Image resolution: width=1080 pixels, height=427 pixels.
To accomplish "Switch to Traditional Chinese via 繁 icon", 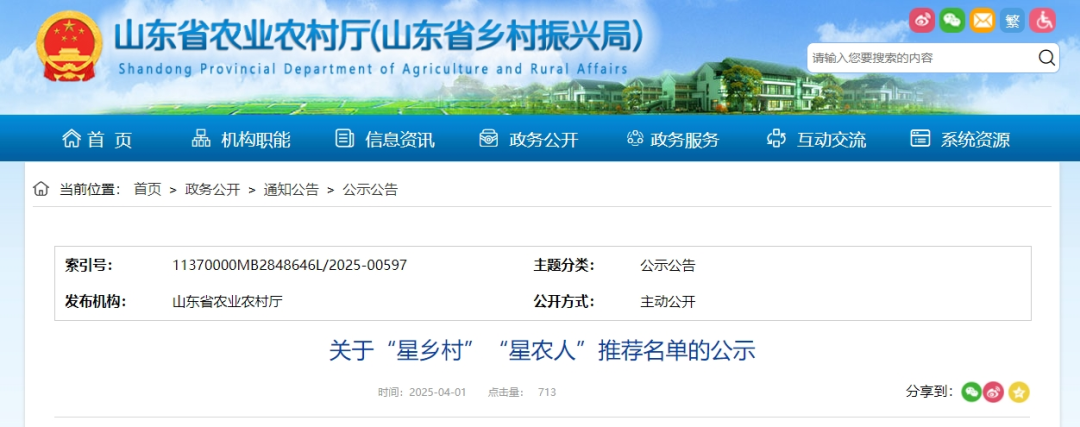I will [x=1012, y=20].
